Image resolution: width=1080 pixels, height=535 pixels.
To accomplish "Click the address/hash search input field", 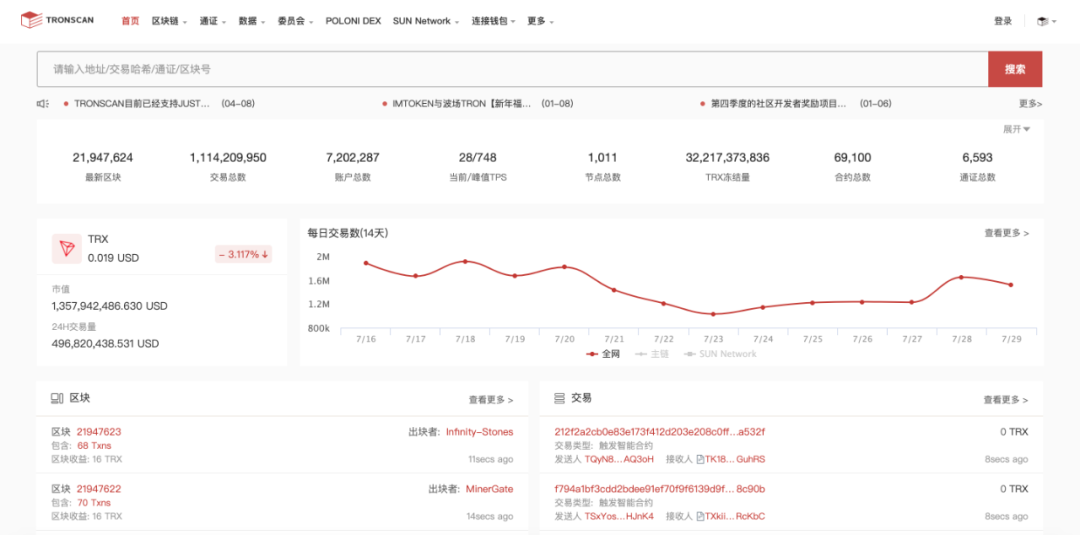I will pos(512,69).
